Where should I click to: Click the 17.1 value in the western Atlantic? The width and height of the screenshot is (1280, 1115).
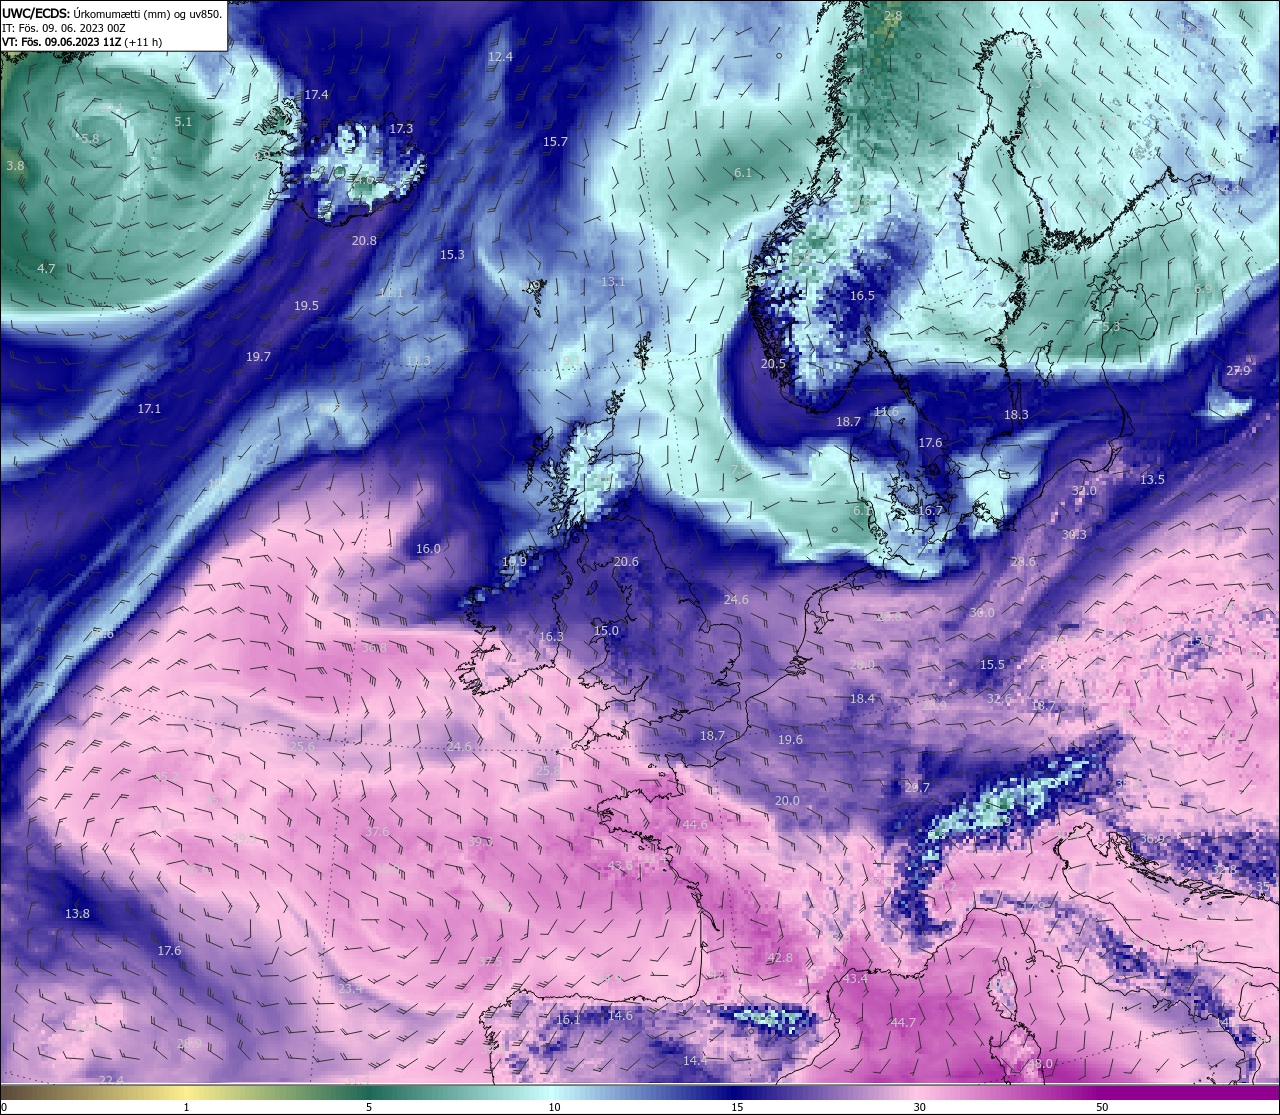coord(149,409)
